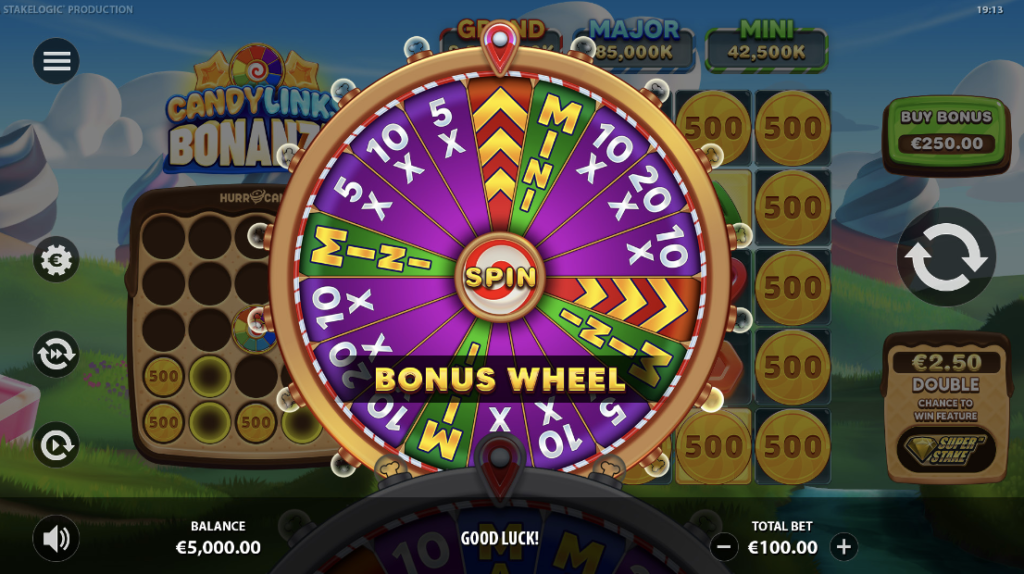Click the total bet €100.00 value

tap(782, 547)
